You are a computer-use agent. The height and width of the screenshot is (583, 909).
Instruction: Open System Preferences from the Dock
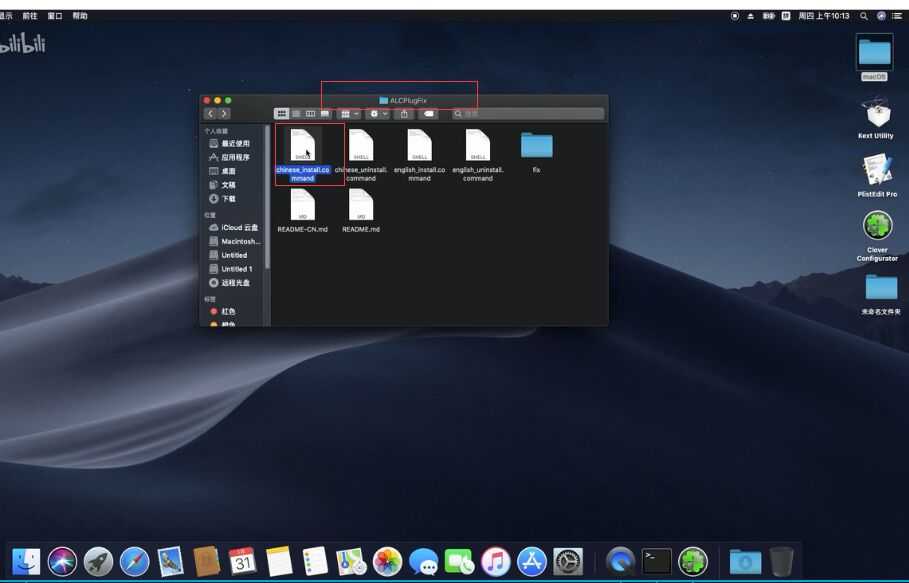point(568,561)
